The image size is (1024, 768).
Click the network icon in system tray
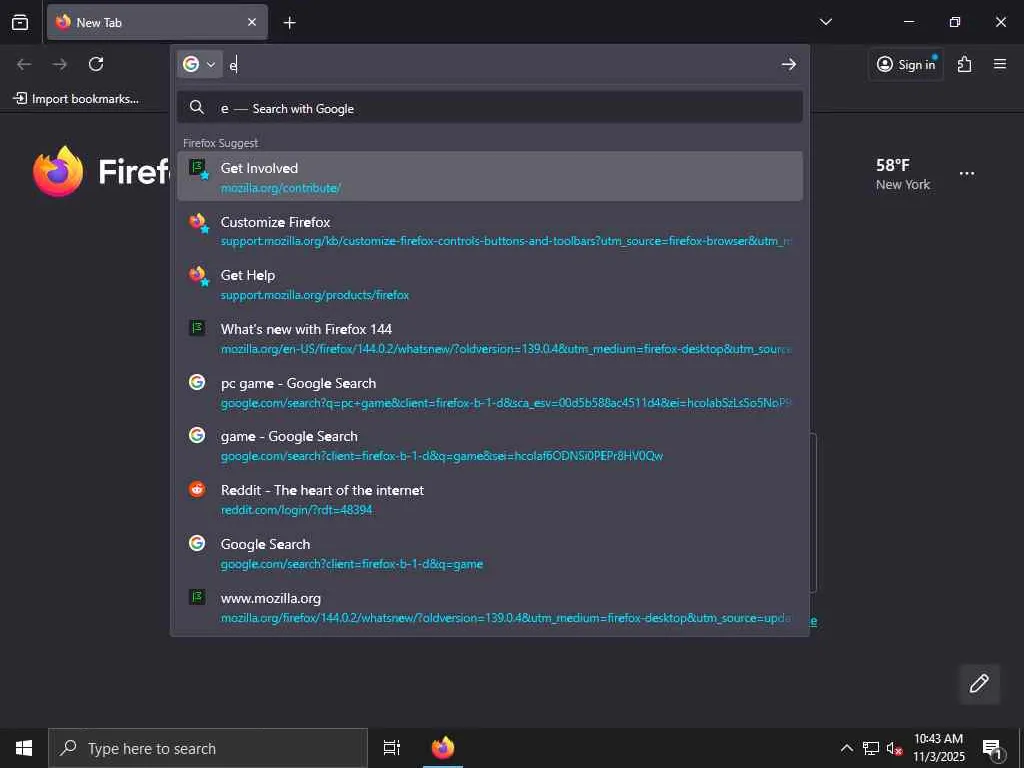[871, 748]
